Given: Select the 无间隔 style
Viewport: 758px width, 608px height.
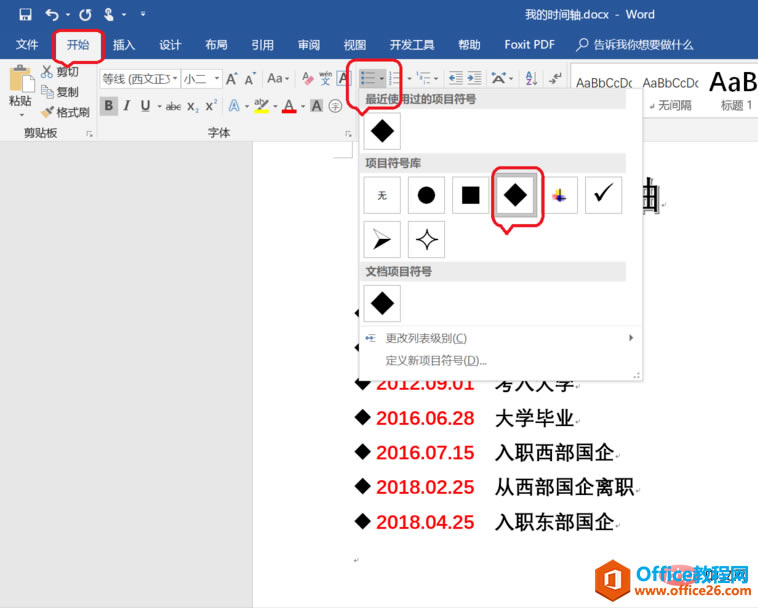Looking at the screenshot, I should coord(670,91).
